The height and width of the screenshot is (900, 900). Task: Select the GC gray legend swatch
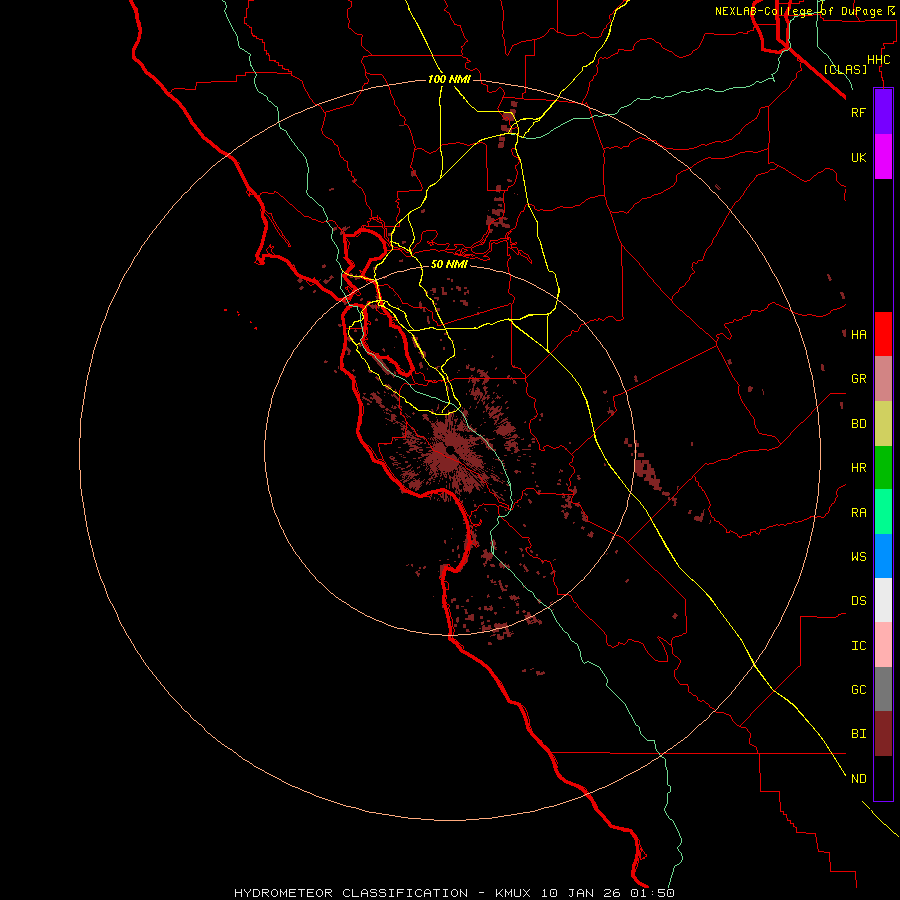[883, 689]
